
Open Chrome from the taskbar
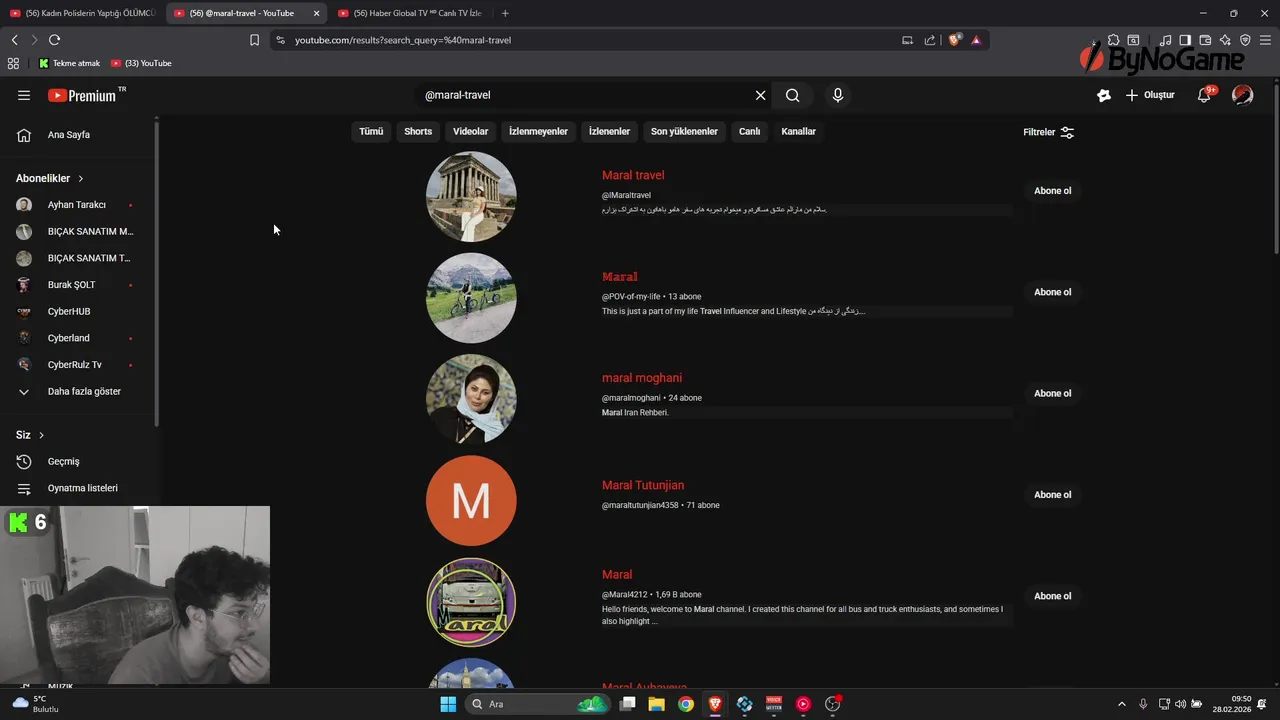click(x=686, y=704)
